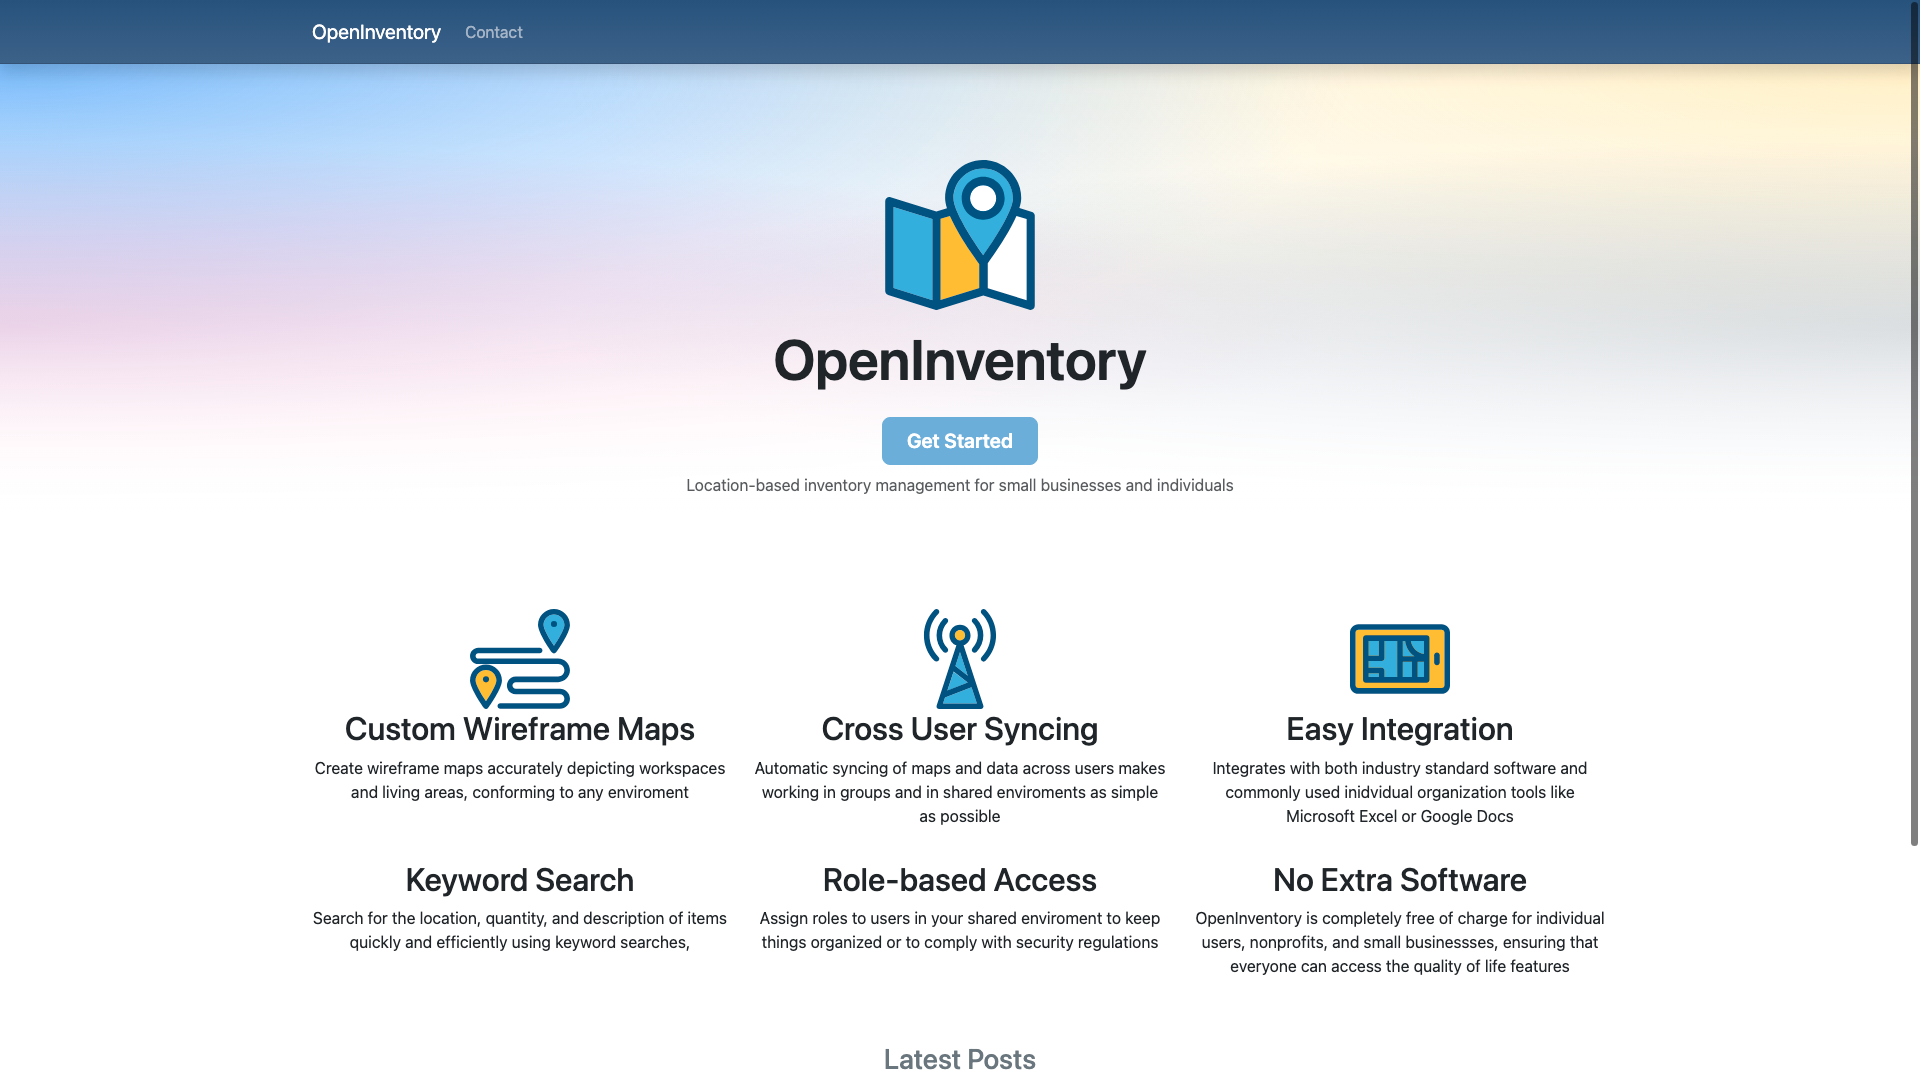The height and width of the screenshot is (1080, 1920).
Task: Click the page's vertical scrollbar thumb
Action: tap(1914, 424)
